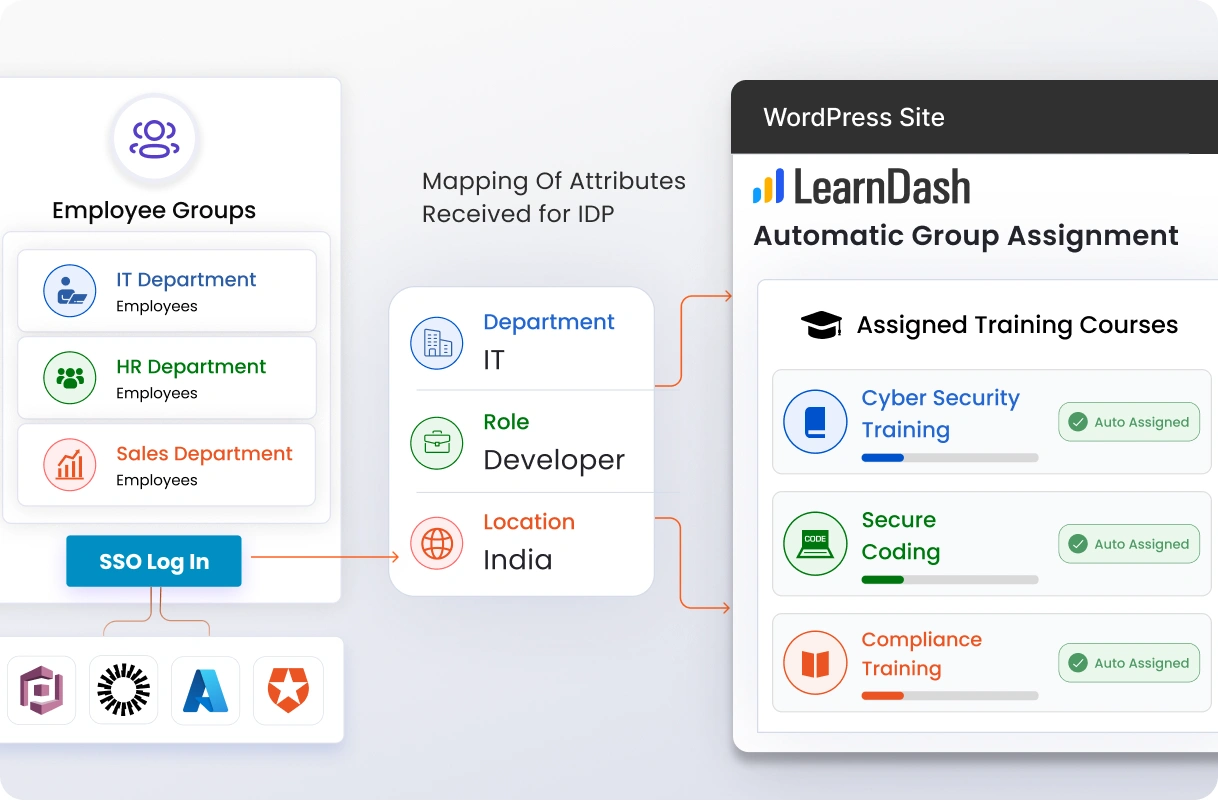Open the Secure Coding course
The width and height of the screenshot is (1218, 801).
[x=992, y=543]
